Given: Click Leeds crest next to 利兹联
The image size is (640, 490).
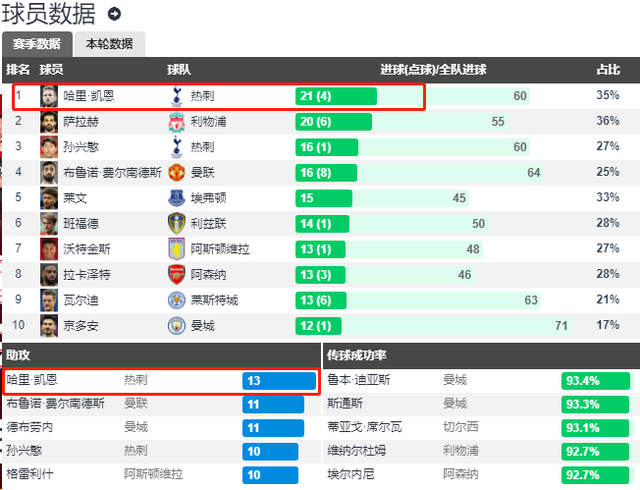Looking at the screenshot, I should click(176, 224).
